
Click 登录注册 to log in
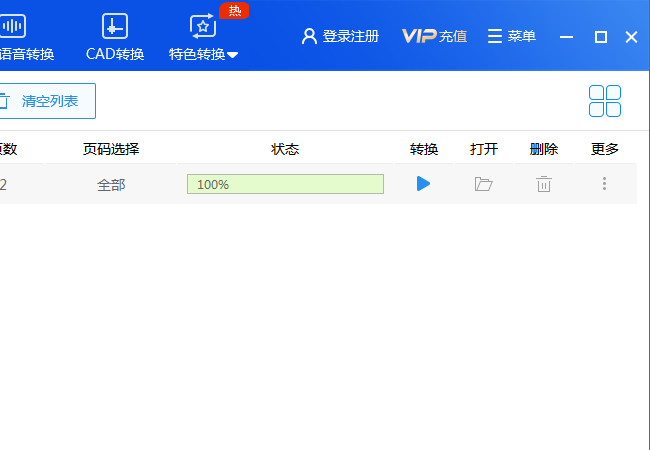(340, 36)
